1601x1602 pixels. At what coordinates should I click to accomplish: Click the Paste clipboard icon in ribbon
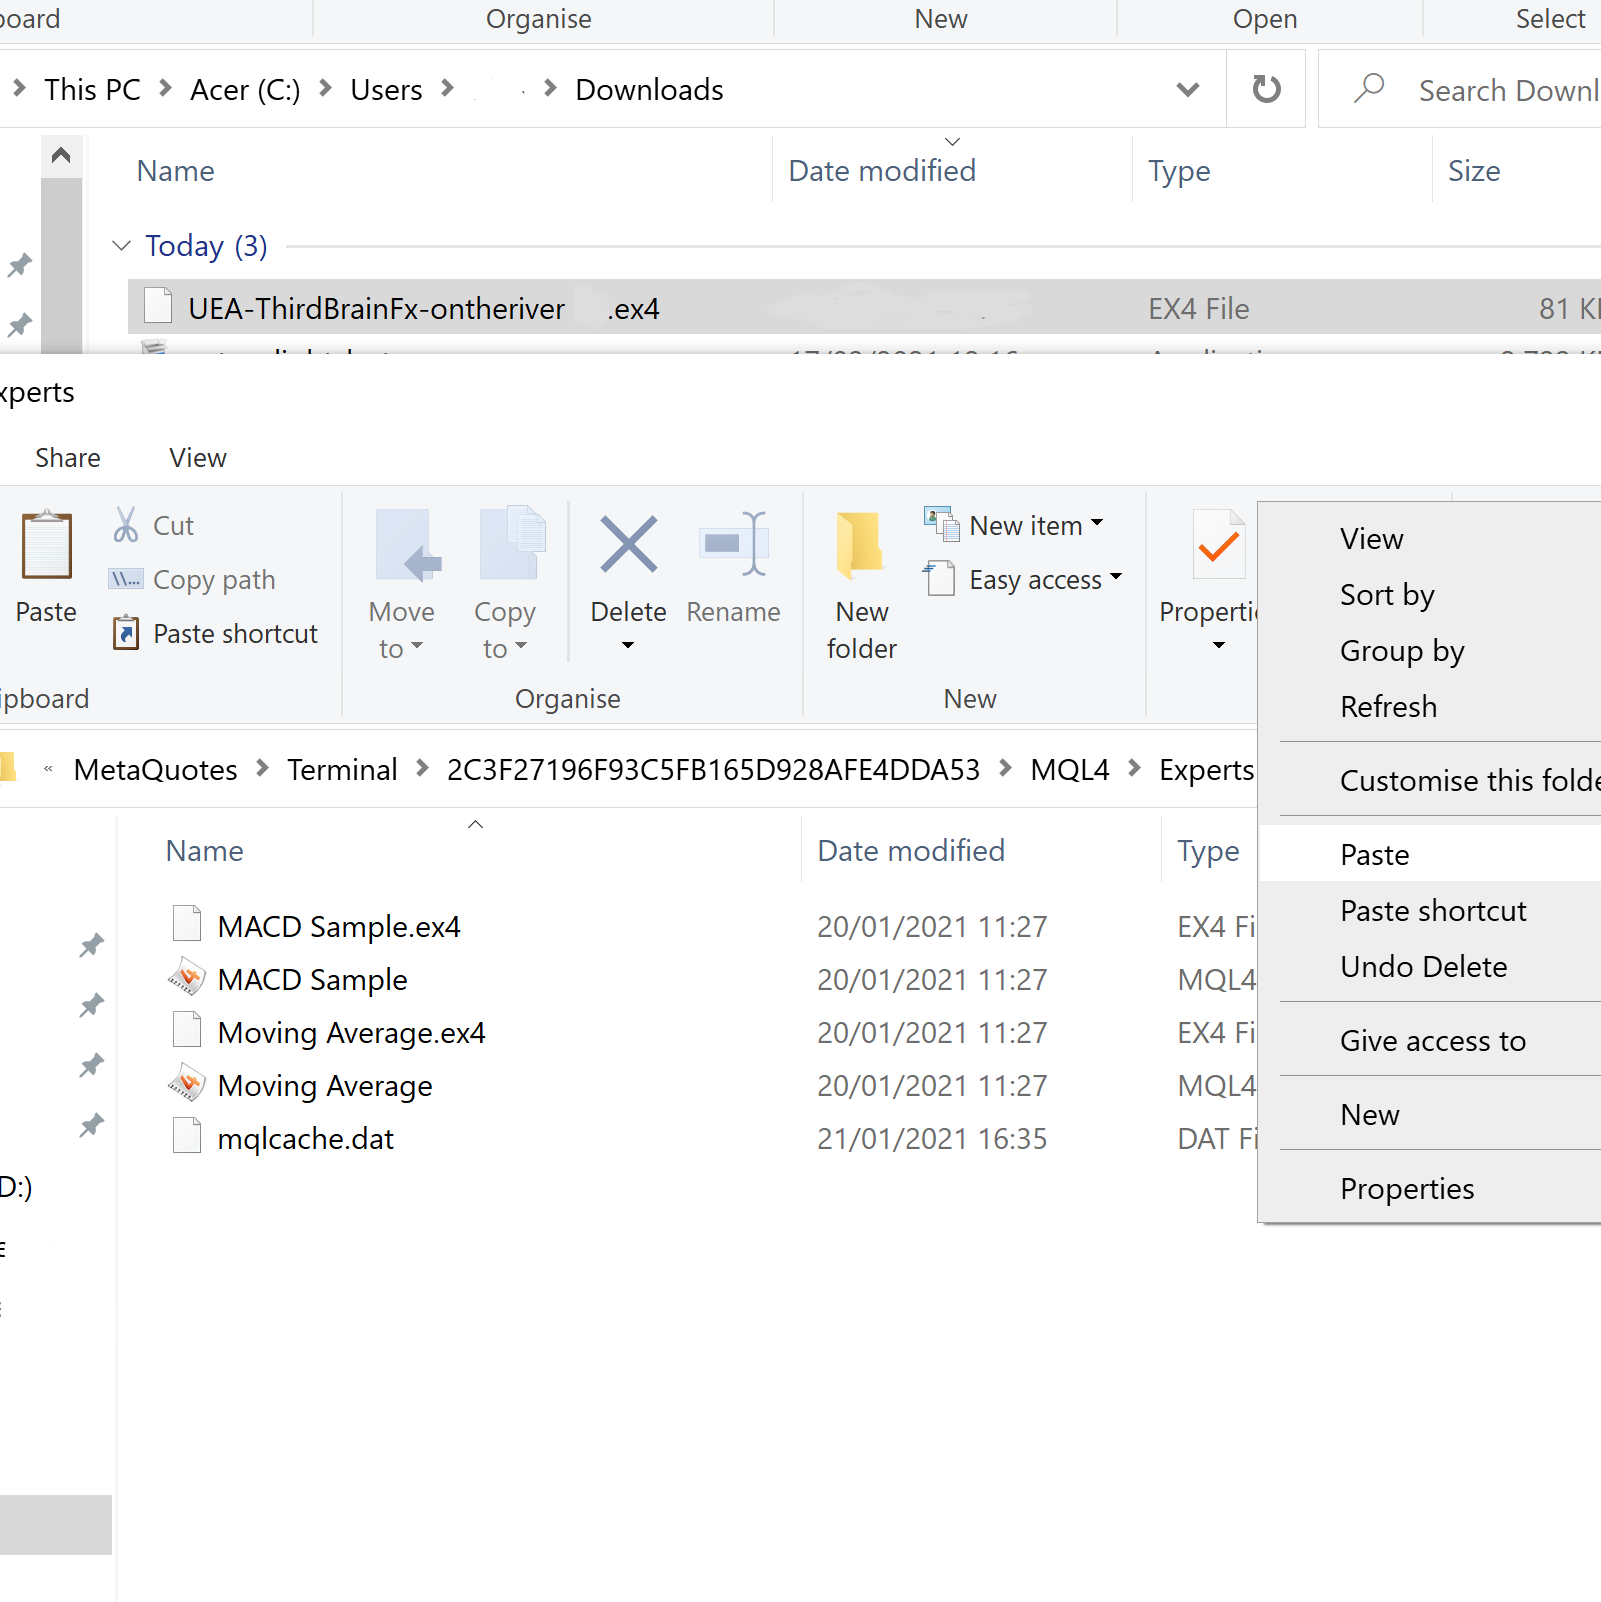46,546
